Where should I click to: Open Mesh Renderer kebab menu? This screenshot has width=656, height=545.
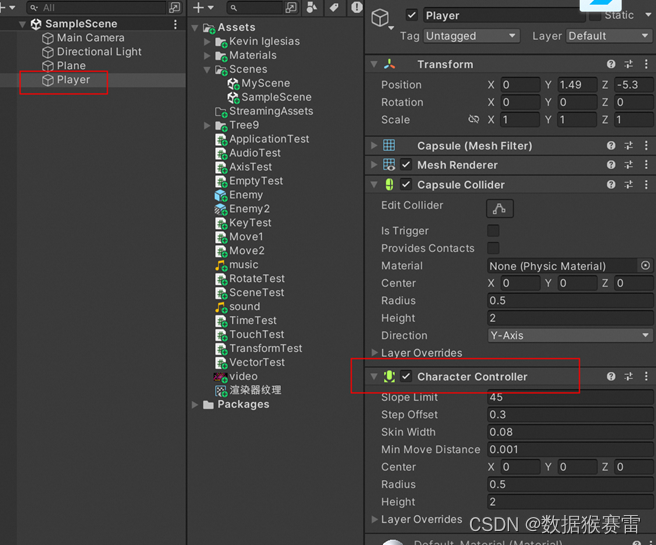pyautogui.click(x=646, y=165)
